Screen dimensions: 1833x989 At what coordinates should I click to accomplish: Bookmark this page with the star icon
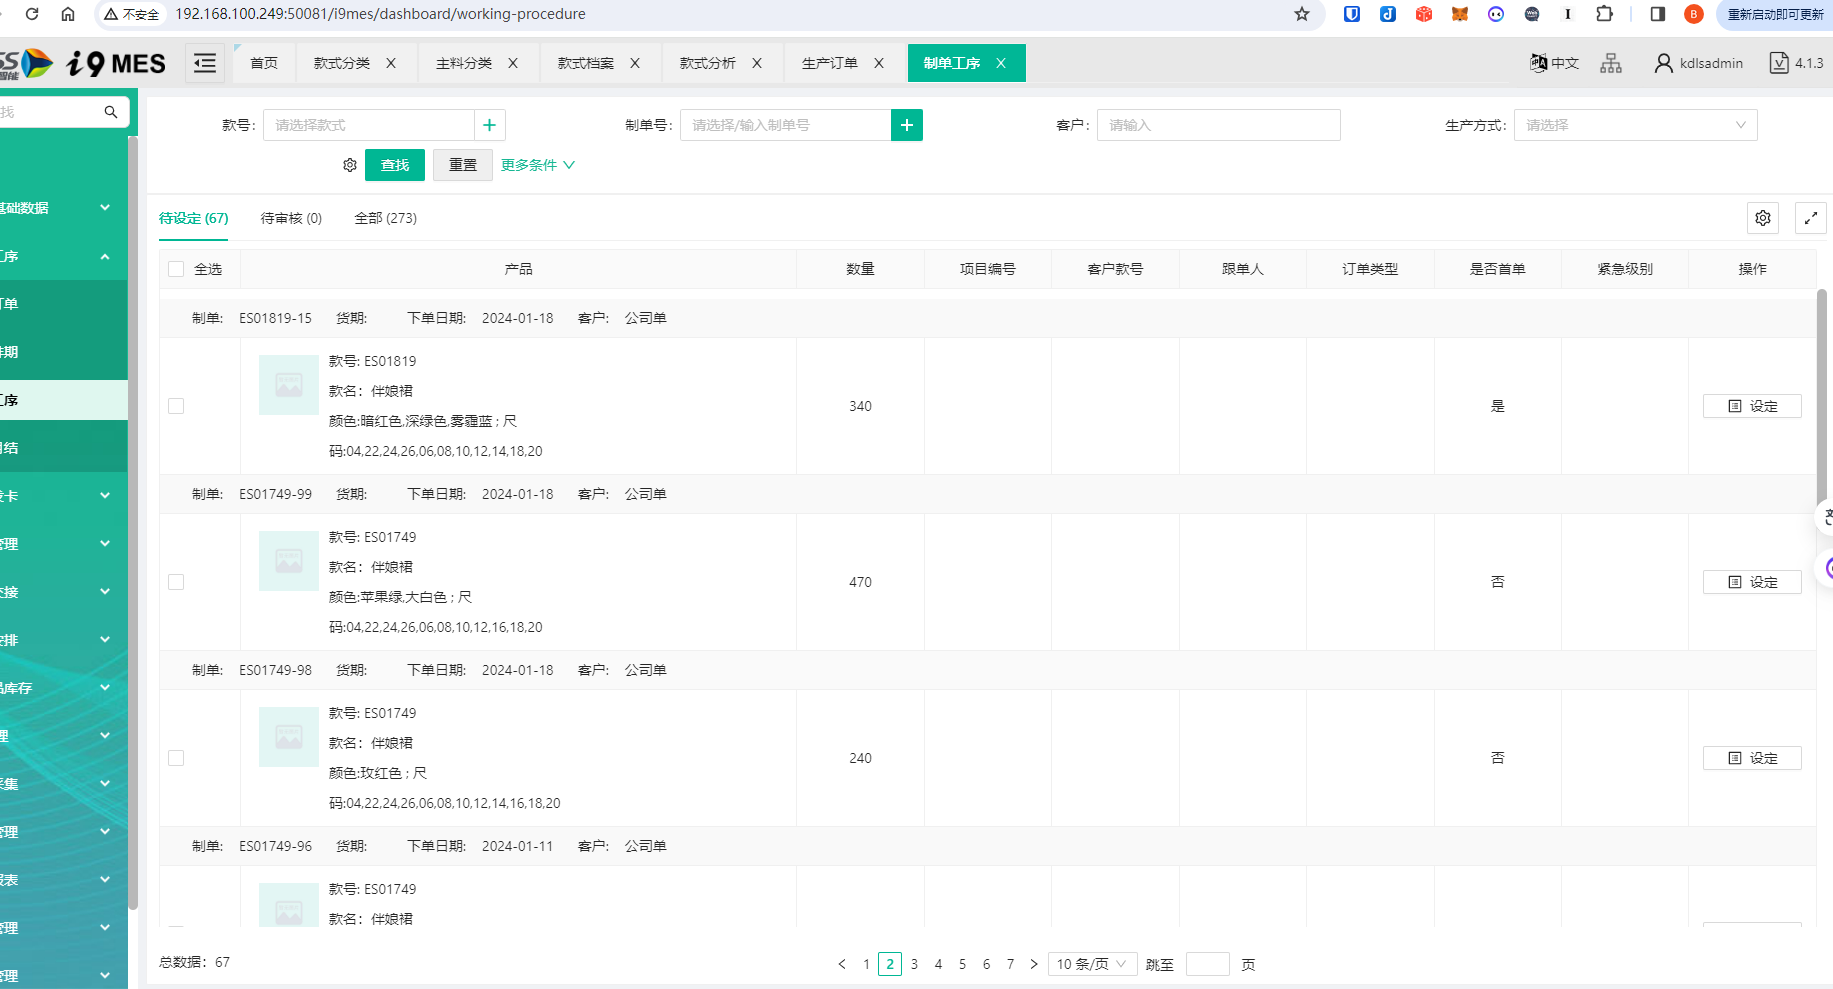1301,14
